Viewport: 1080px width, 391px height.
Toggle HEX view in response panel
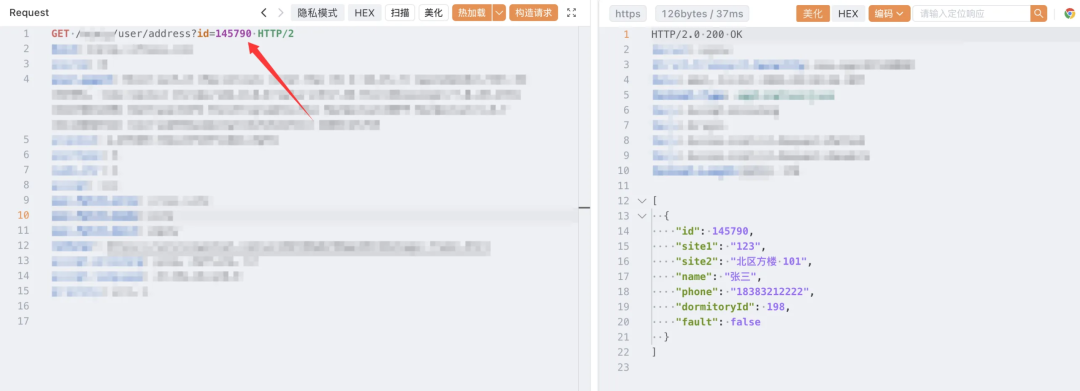coord(848,14)
